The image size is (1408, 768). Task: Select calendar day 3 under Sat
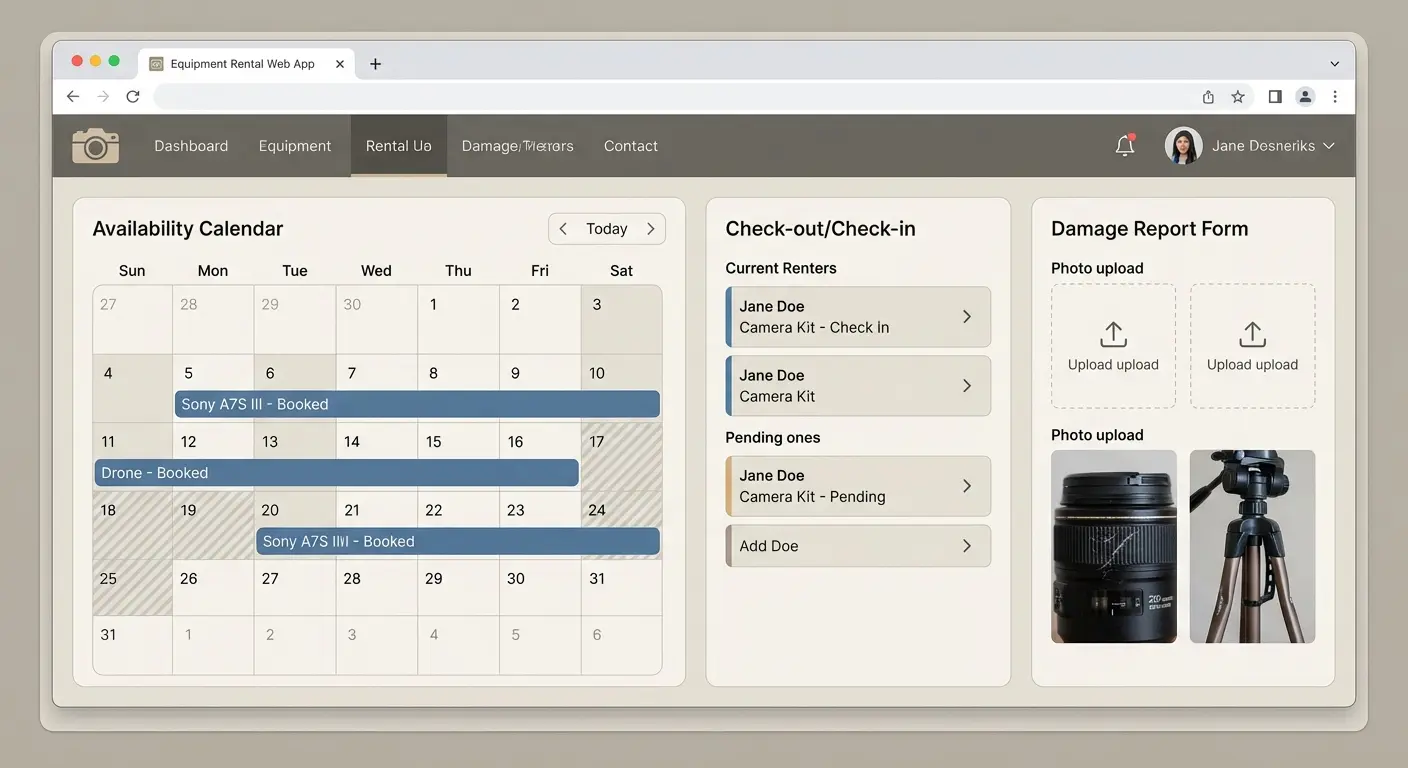tap(621, 320)
